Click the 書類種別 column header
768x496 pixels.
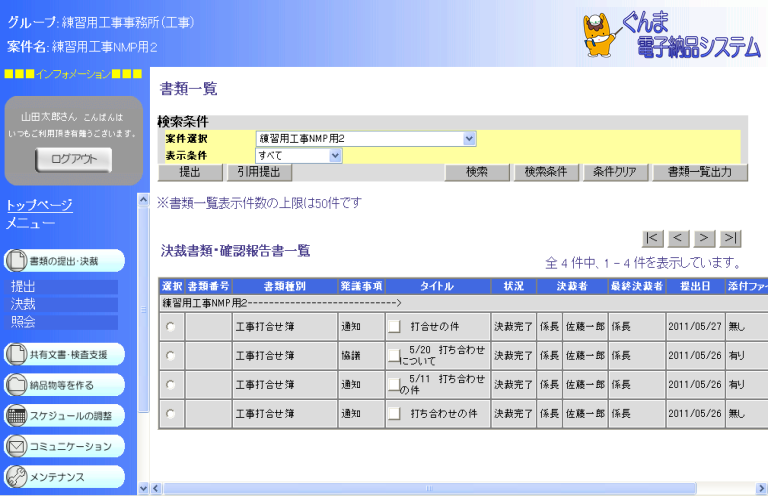285,286
